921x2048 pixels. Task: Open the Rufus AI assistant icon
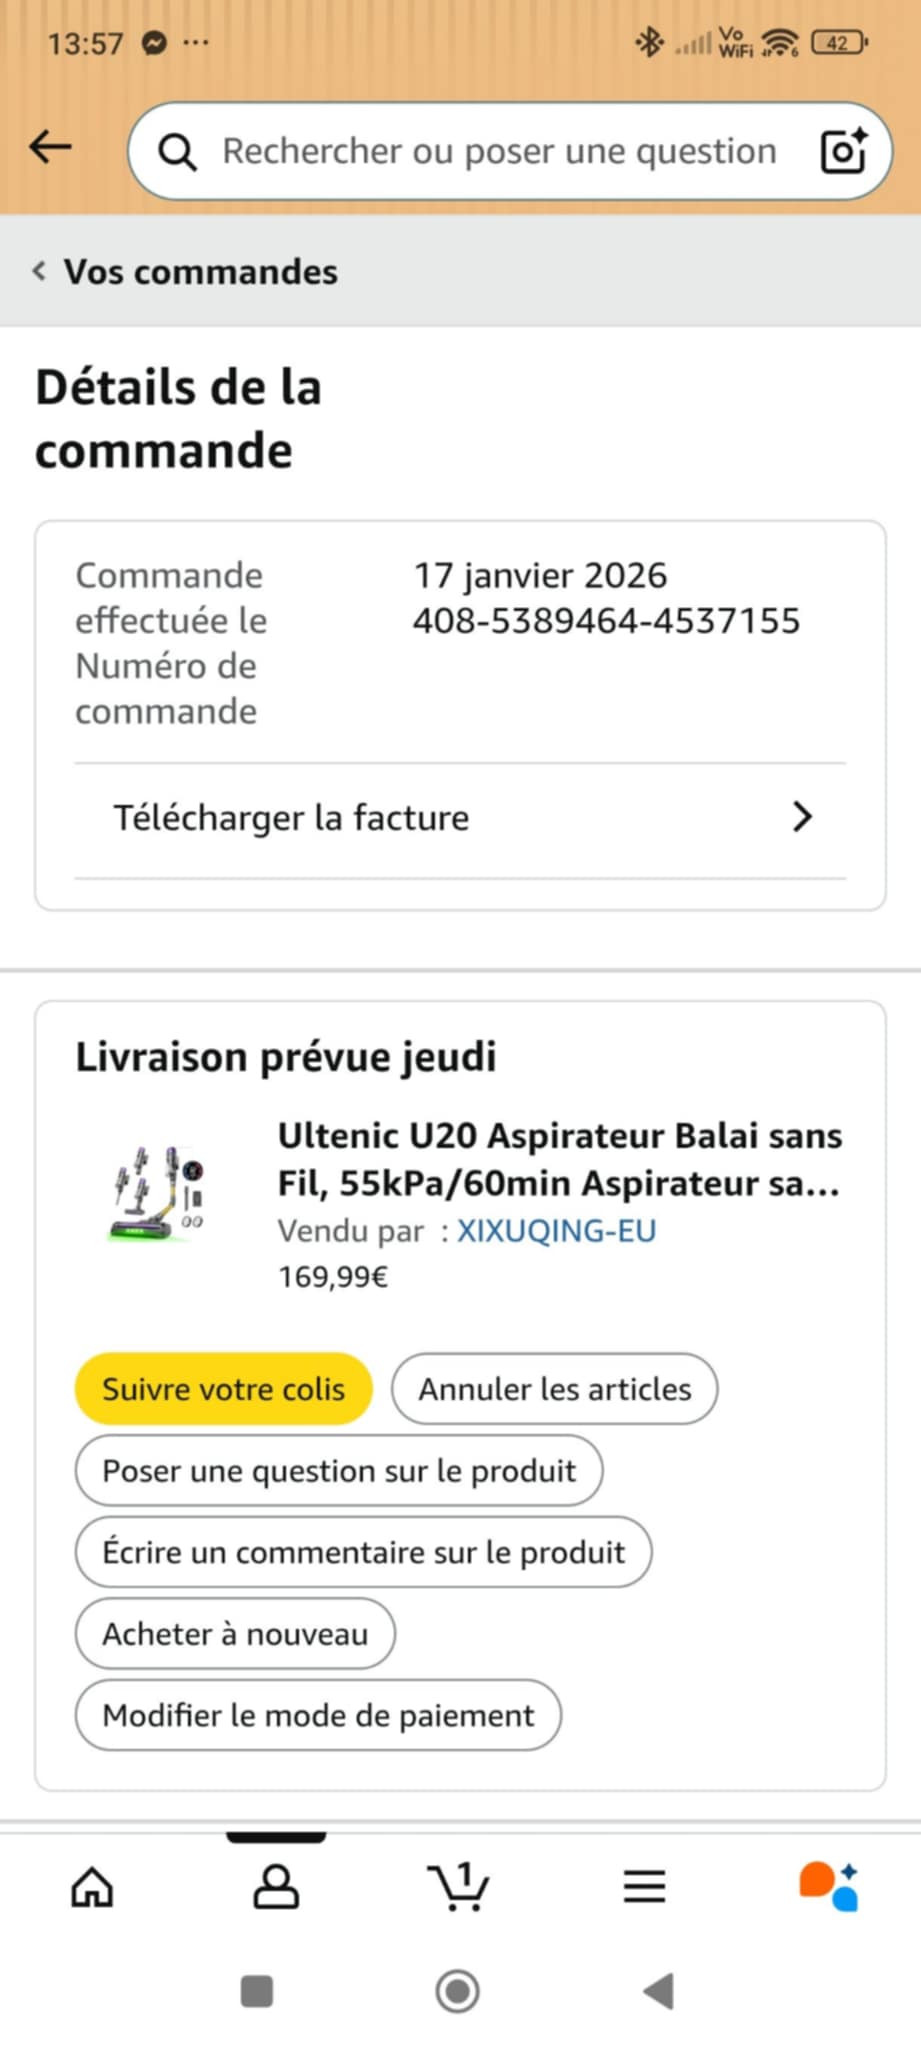[x=828, y=1887]
